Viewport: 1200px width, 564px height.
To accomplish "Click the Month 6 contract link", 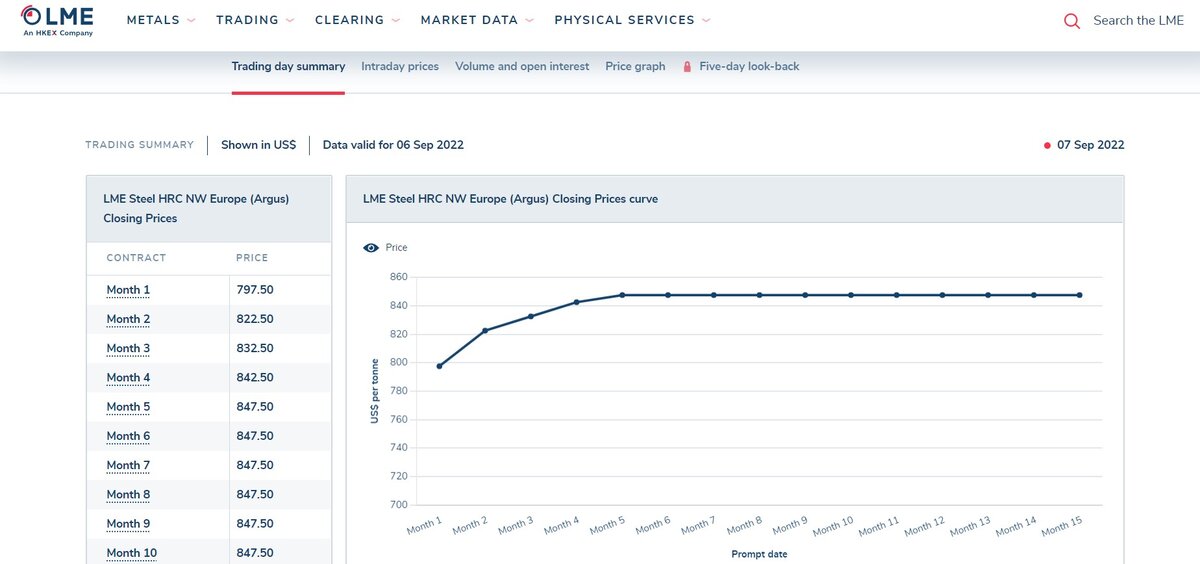I will 128,436.
